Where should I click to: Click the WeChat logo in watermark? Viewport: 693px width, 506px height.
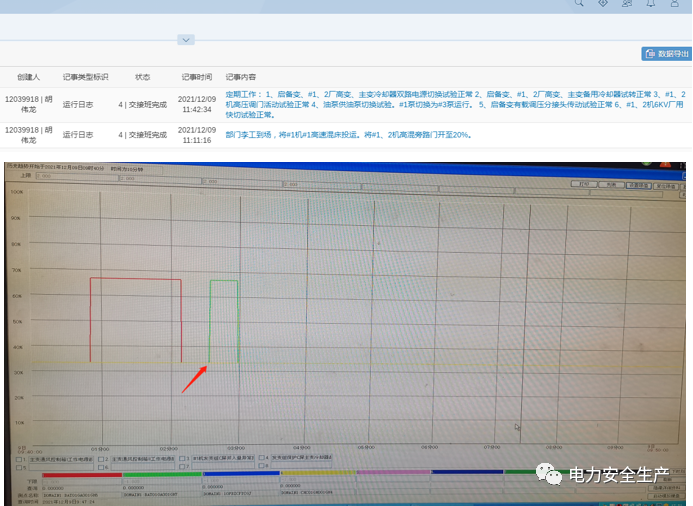pos(548,473)
